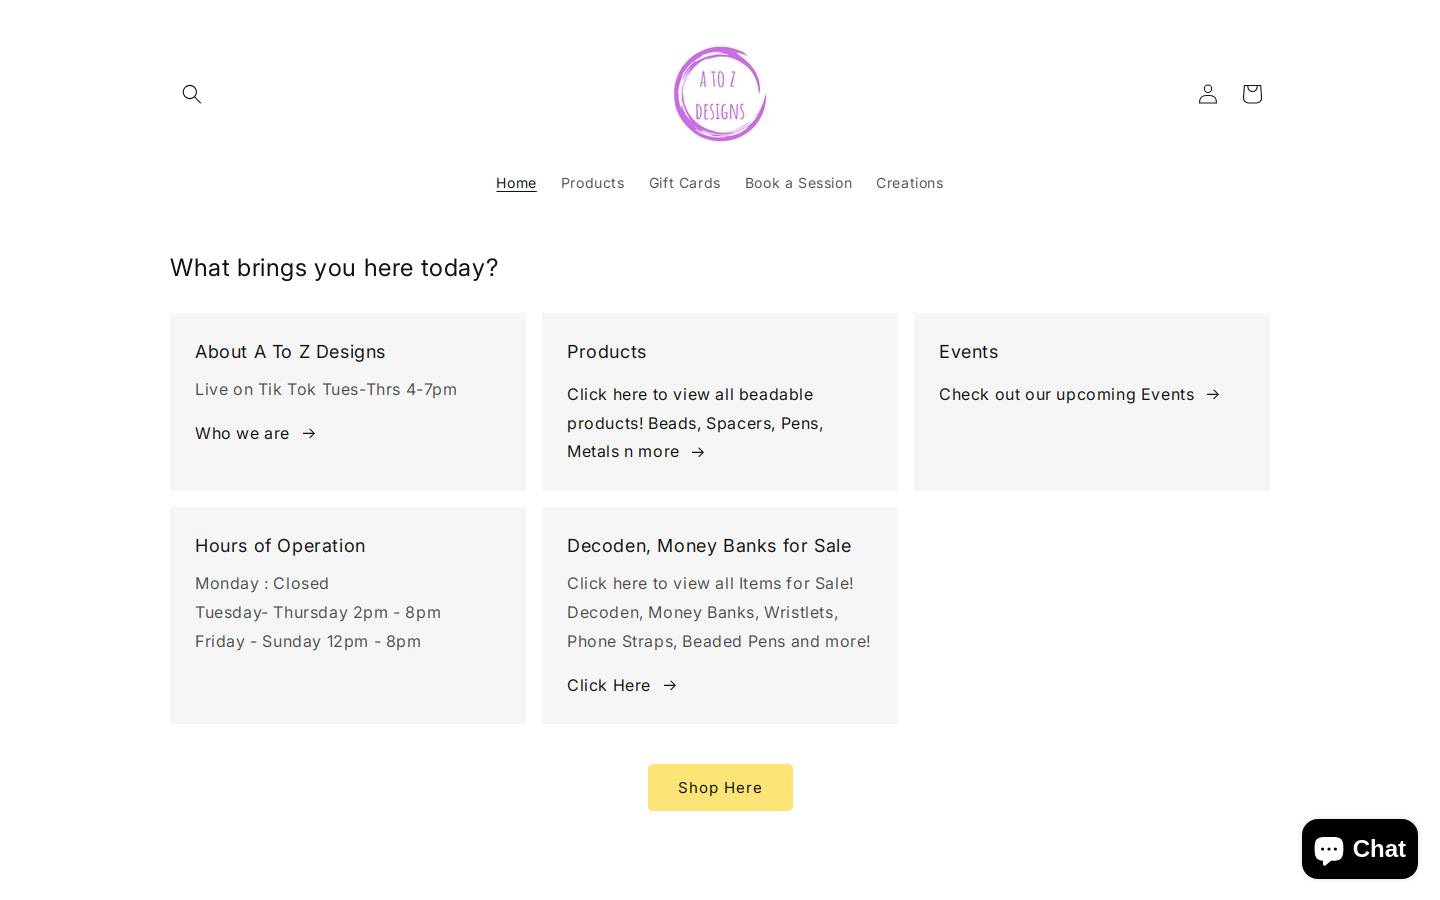This screenshot has height=900, width=1440.
Task: Click 'Tuesday- Thursday 2pm - 8pm' text
Action: pos(318,612)
